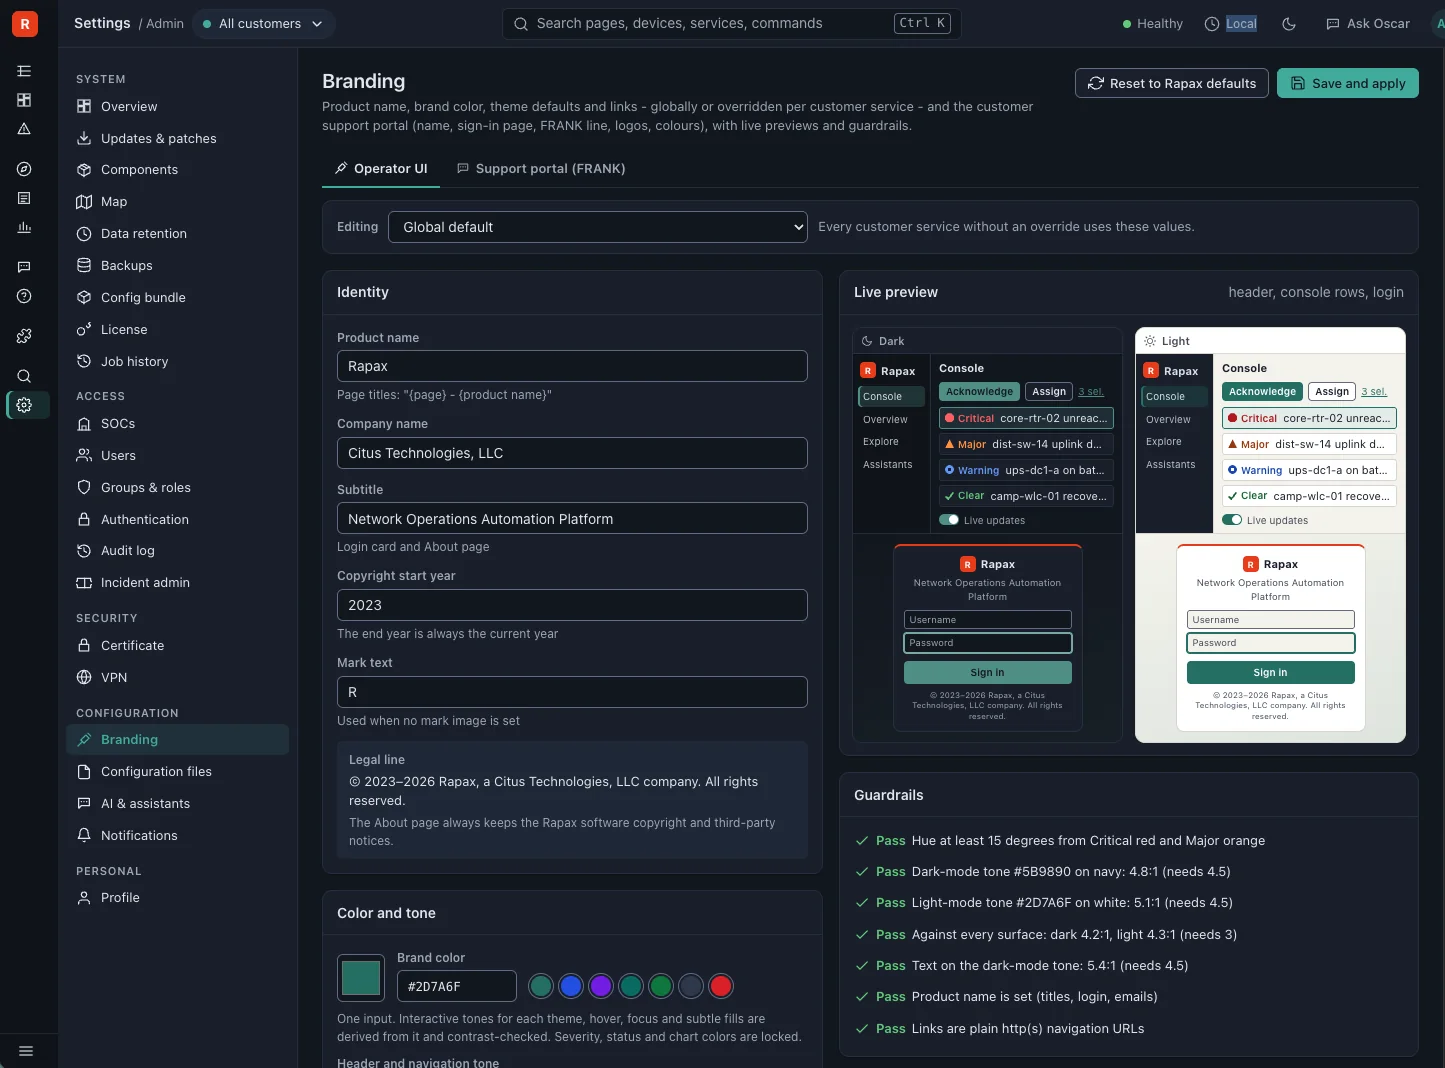Click the Profile person icon
Screen dimensions: 1445x1068
[x=84, y=897]
